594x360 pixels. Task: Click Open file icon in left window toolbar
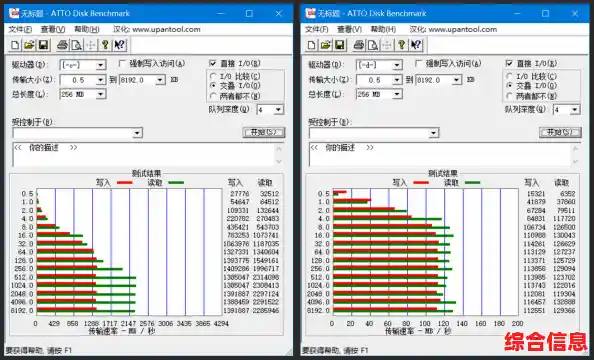(x=29, y=45)
